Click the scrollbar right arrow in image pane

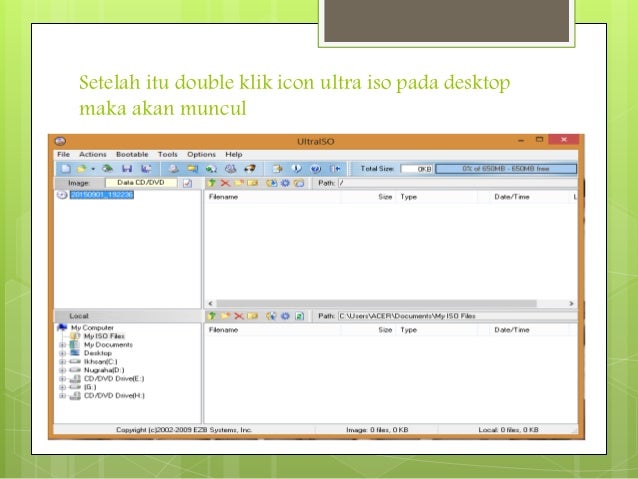click(x=571, y=304)
